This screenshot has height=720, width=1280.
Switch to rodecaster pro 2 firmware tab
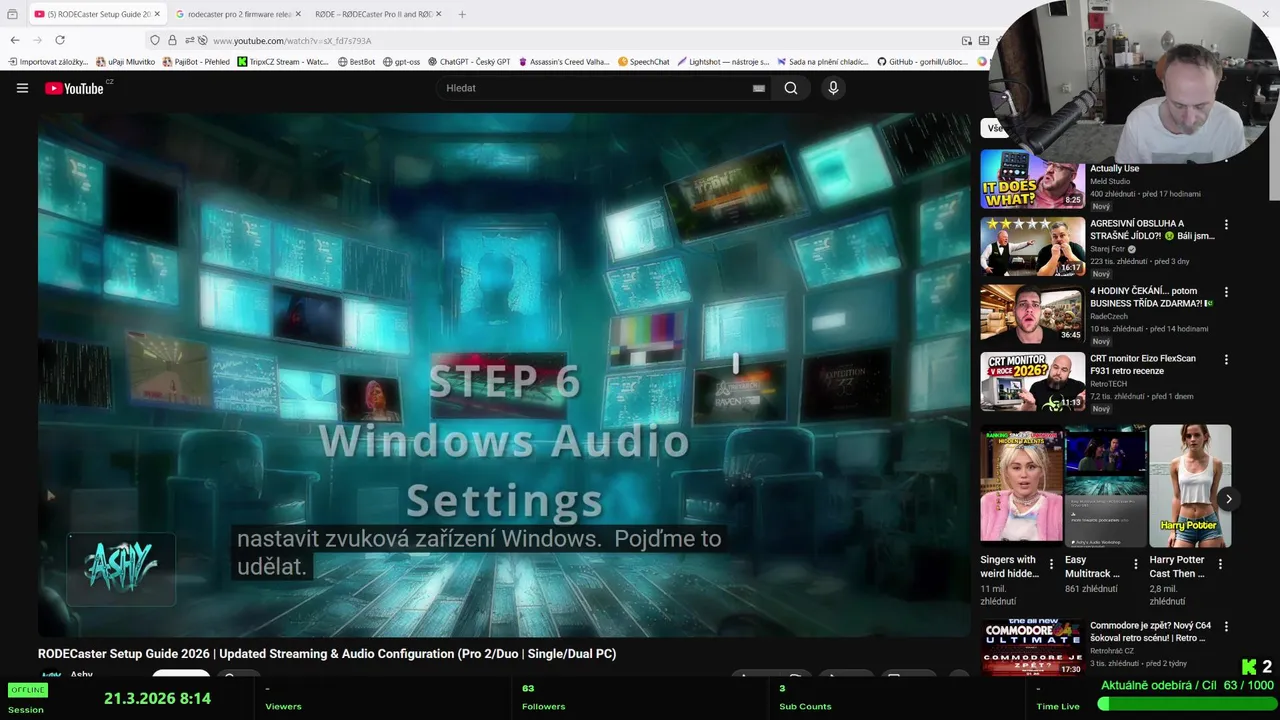click(238, 14)
